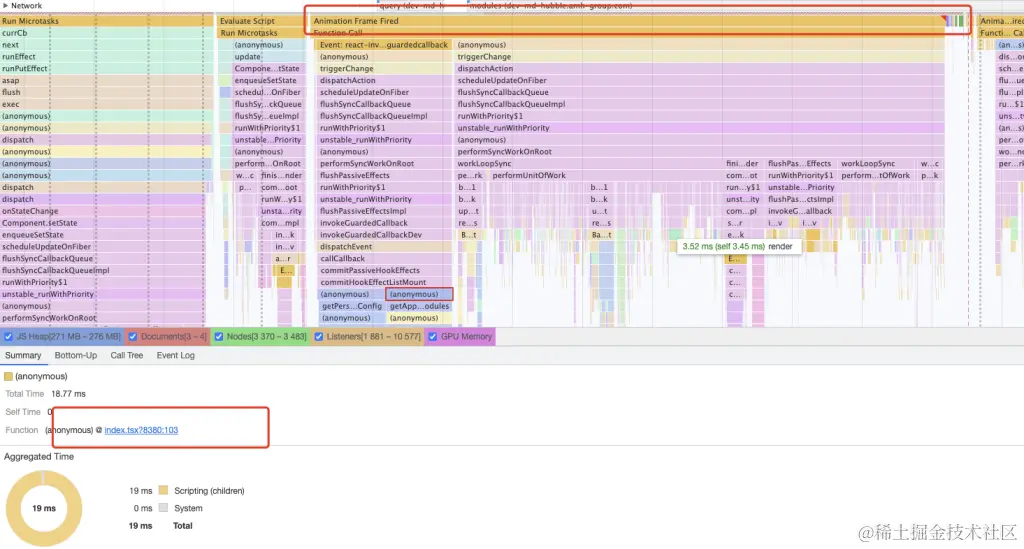Select the Compone...tState block
This screenshot has height=549, width=1024.
point(268,69)
